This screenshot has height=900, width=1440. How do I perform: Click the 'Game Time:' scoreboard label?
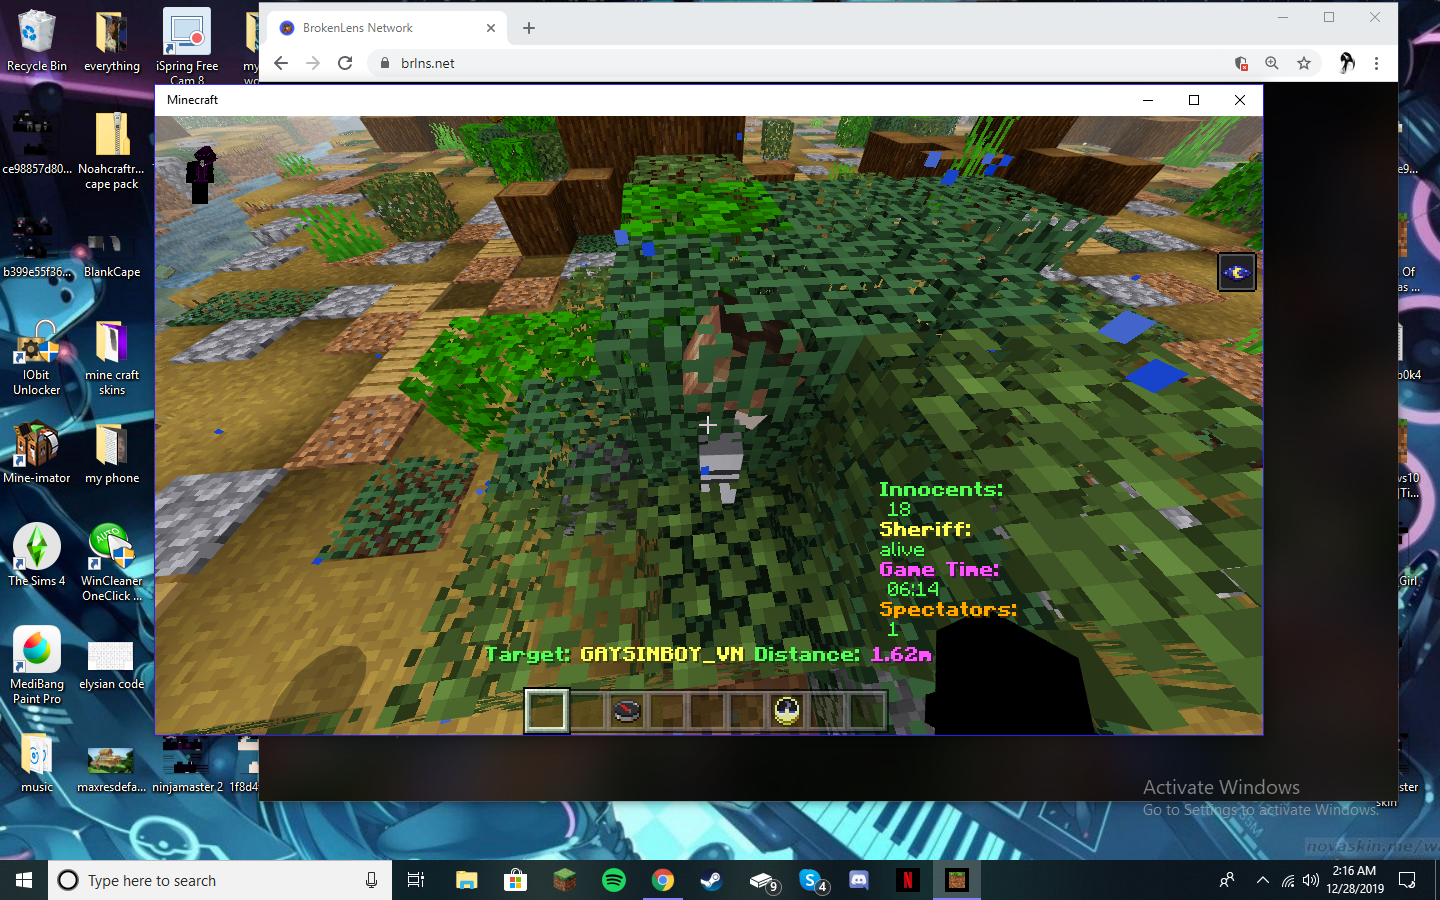(x=939, y=569)
